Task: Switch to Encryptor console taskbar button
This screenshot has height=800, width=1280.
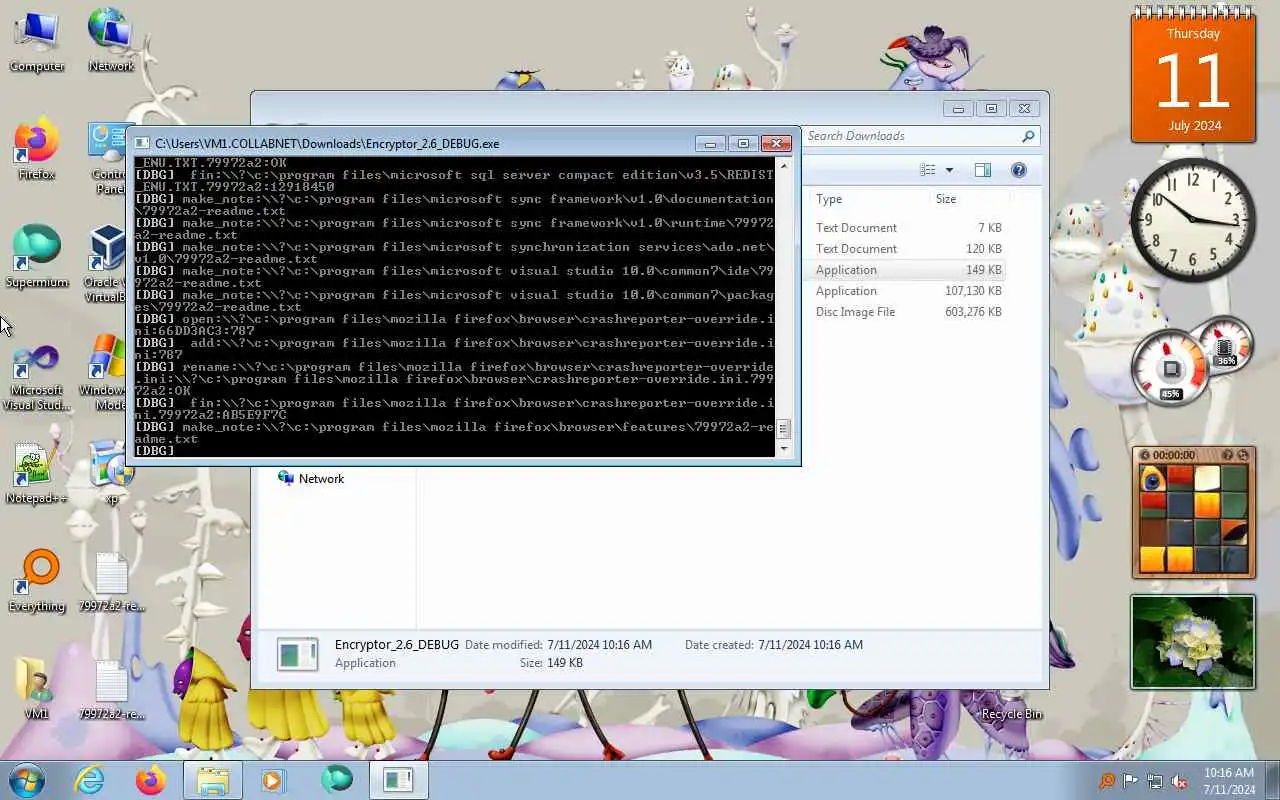Action: (398, 780)
